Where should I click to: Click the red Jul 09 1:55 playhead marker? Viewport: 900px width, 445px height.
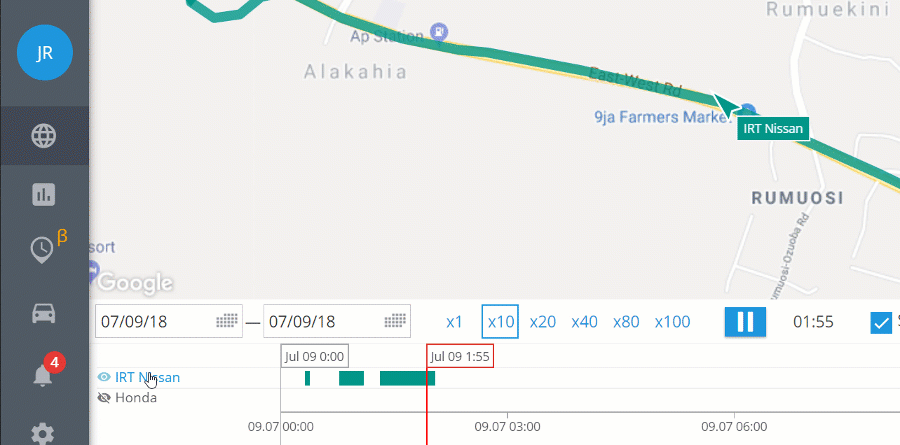[x=461, y=356]
